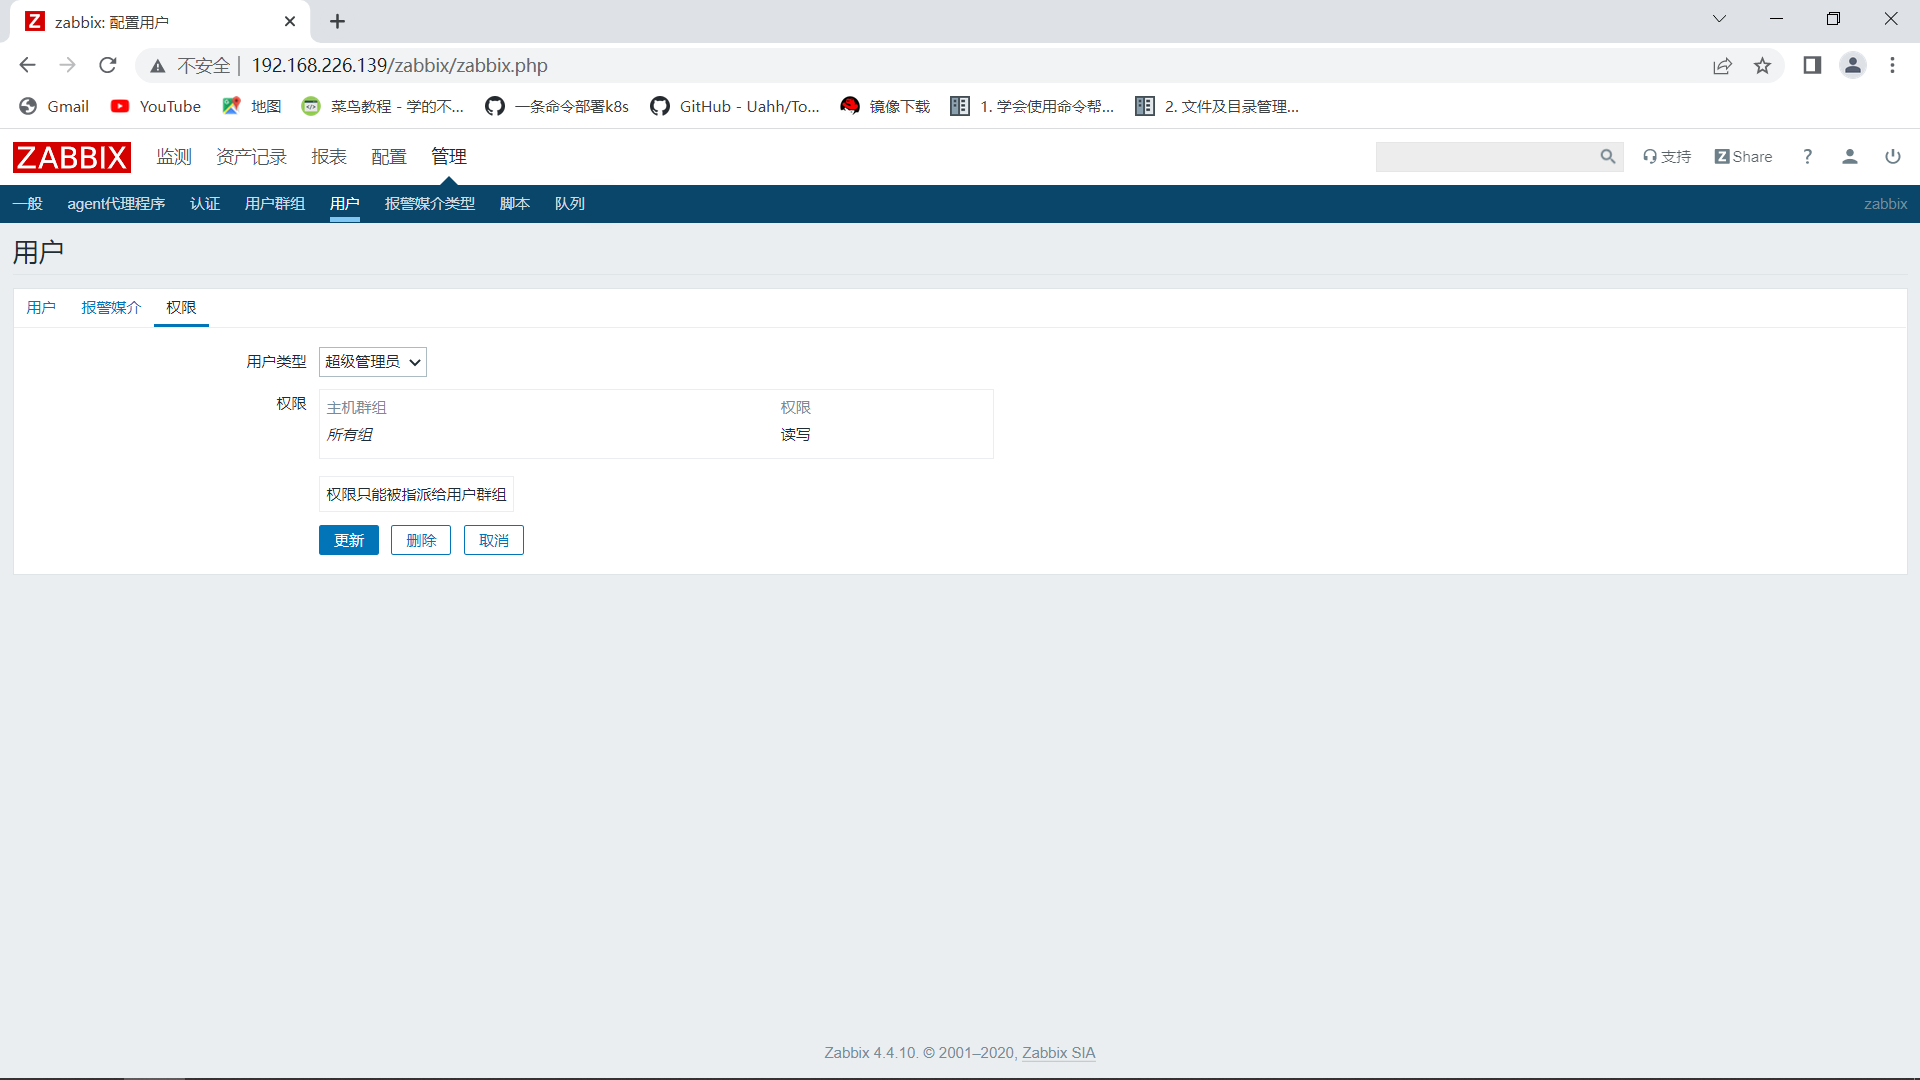This screenshot has height=1080, width=1920.
Task: Click the search magnifier icon
Action: point(1607,157)
